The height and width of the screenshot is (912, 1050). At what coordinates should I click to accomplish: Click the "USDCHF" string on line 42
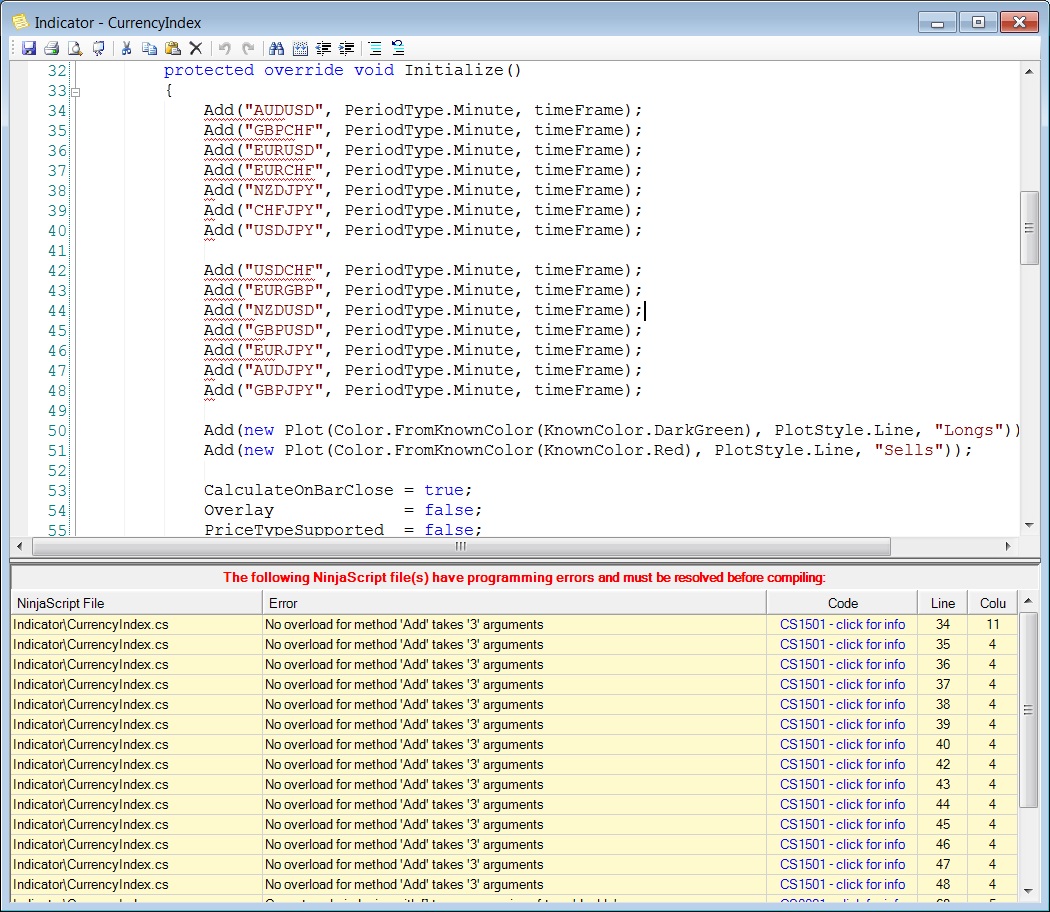[x=284, y=271]
